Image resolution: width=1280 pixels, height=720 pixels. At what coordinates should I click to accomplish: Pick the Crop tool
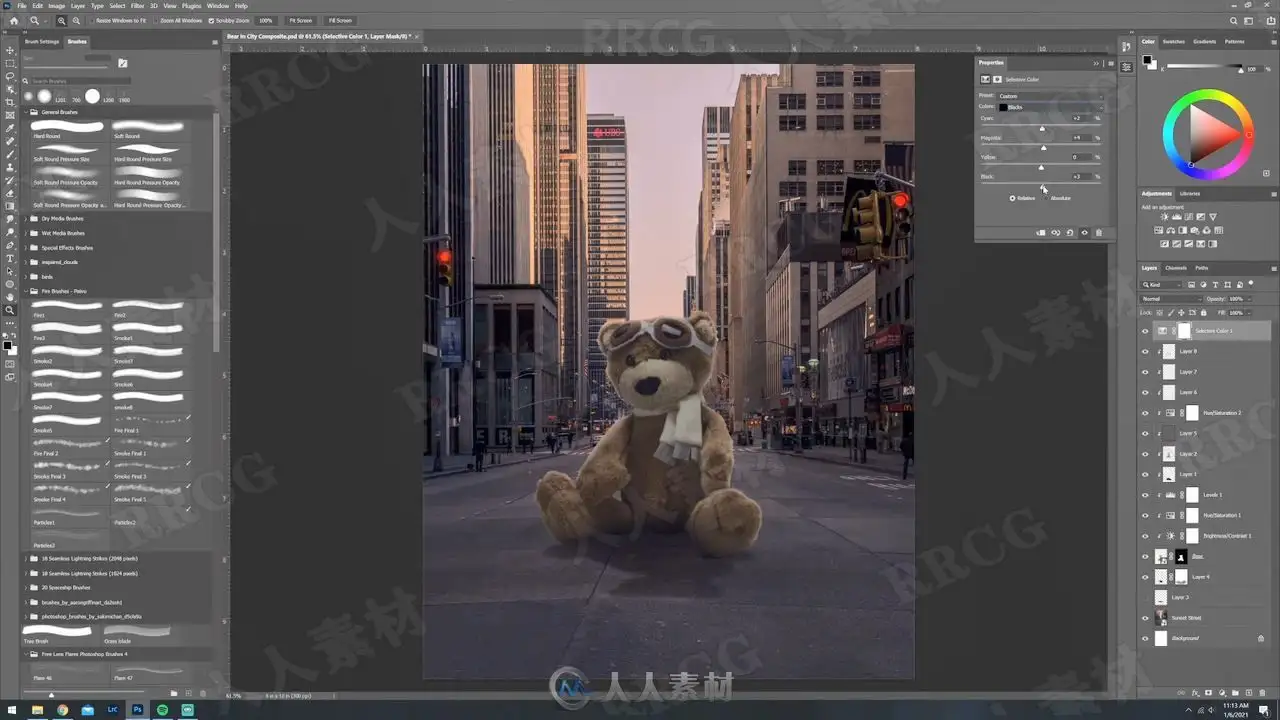[10, 102]
